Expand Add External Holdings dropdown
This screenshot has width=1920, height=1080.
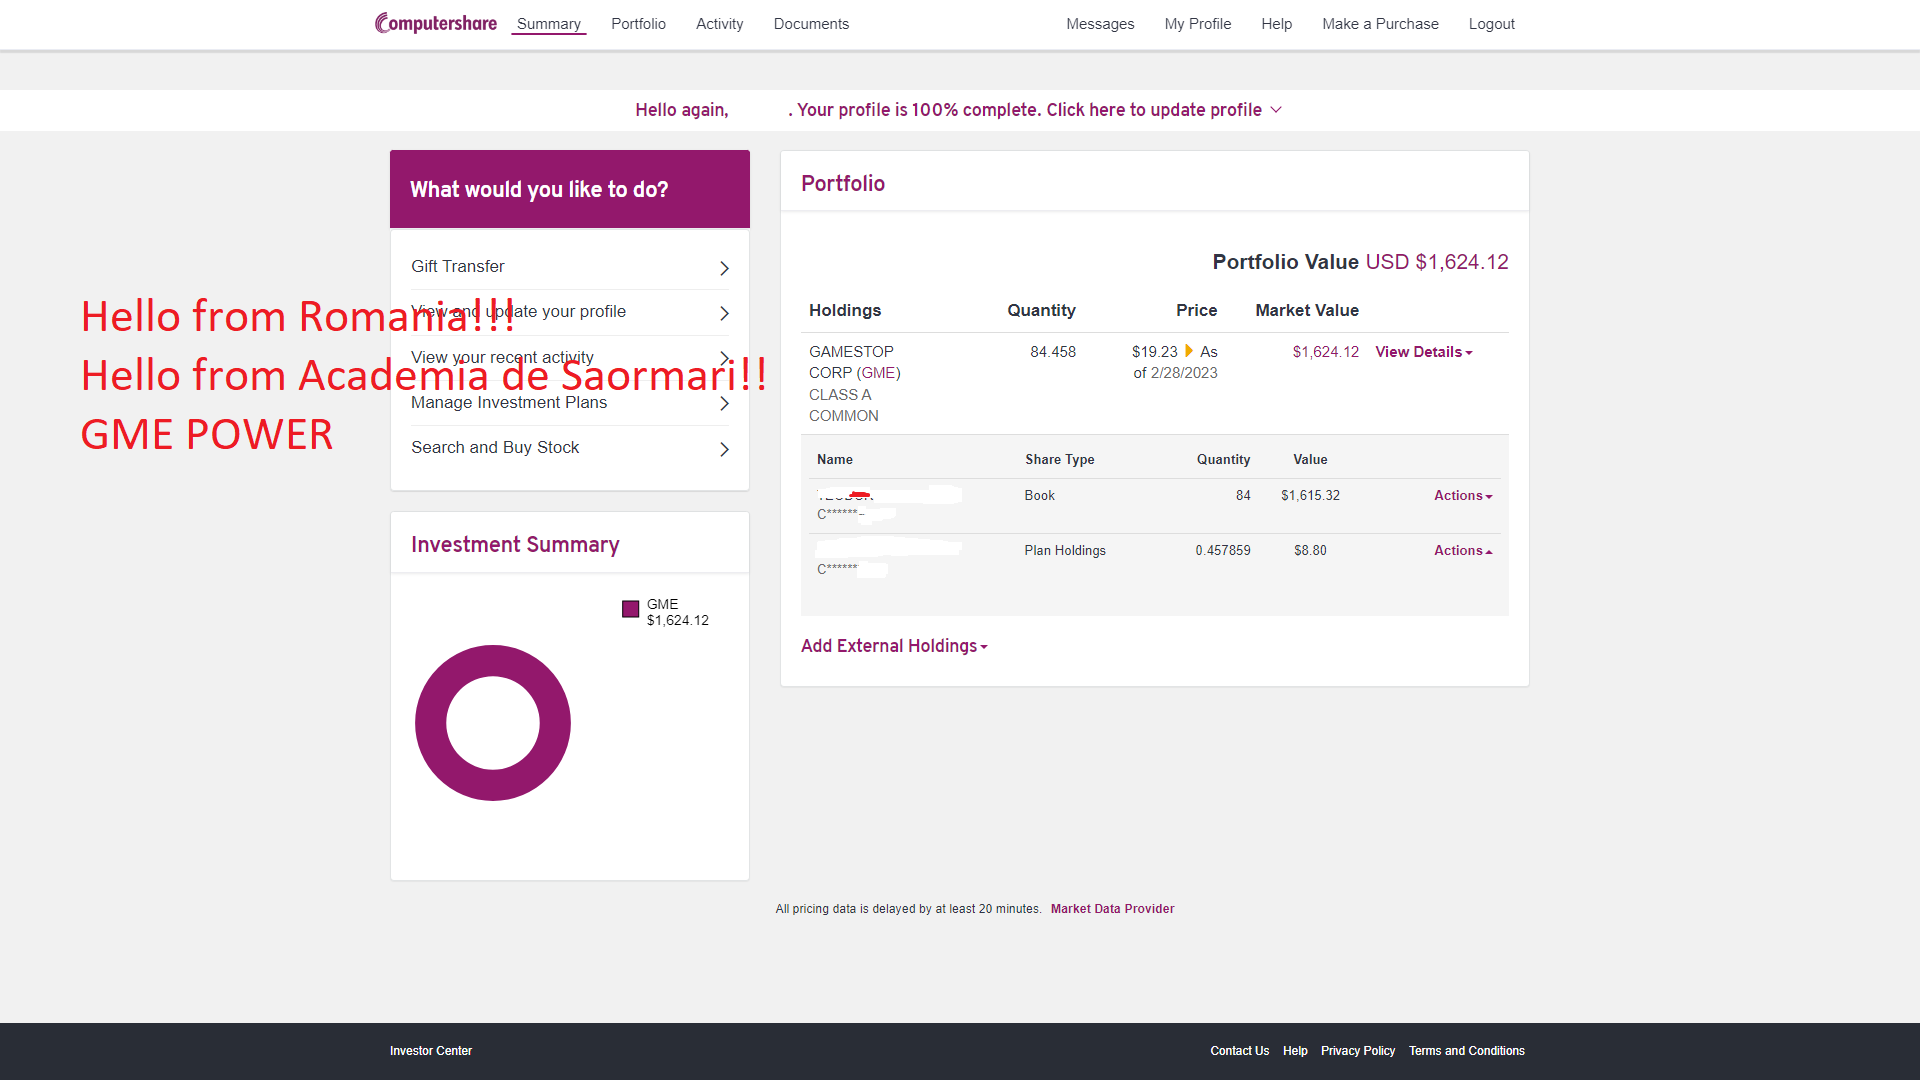[894, 646]
